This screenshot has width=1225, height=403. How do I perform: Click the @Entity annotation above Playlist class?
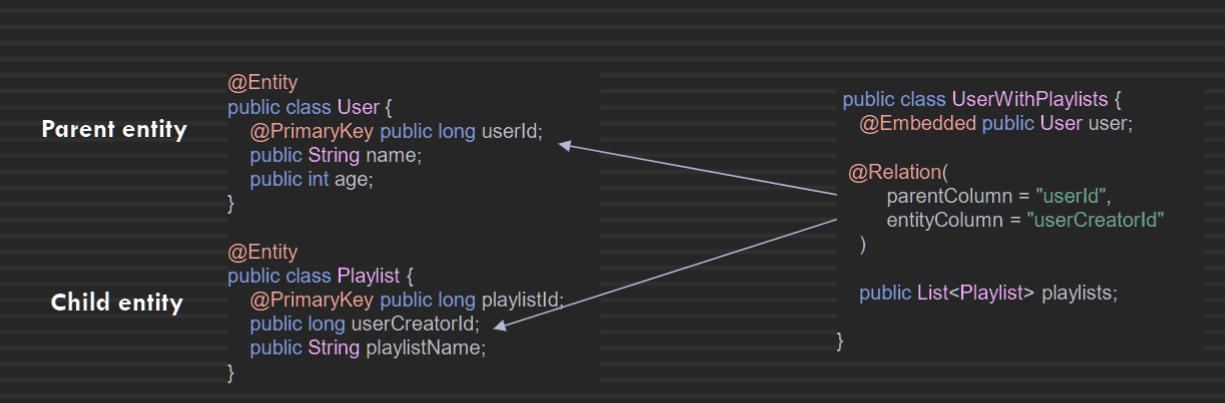[x=263, y=251]
